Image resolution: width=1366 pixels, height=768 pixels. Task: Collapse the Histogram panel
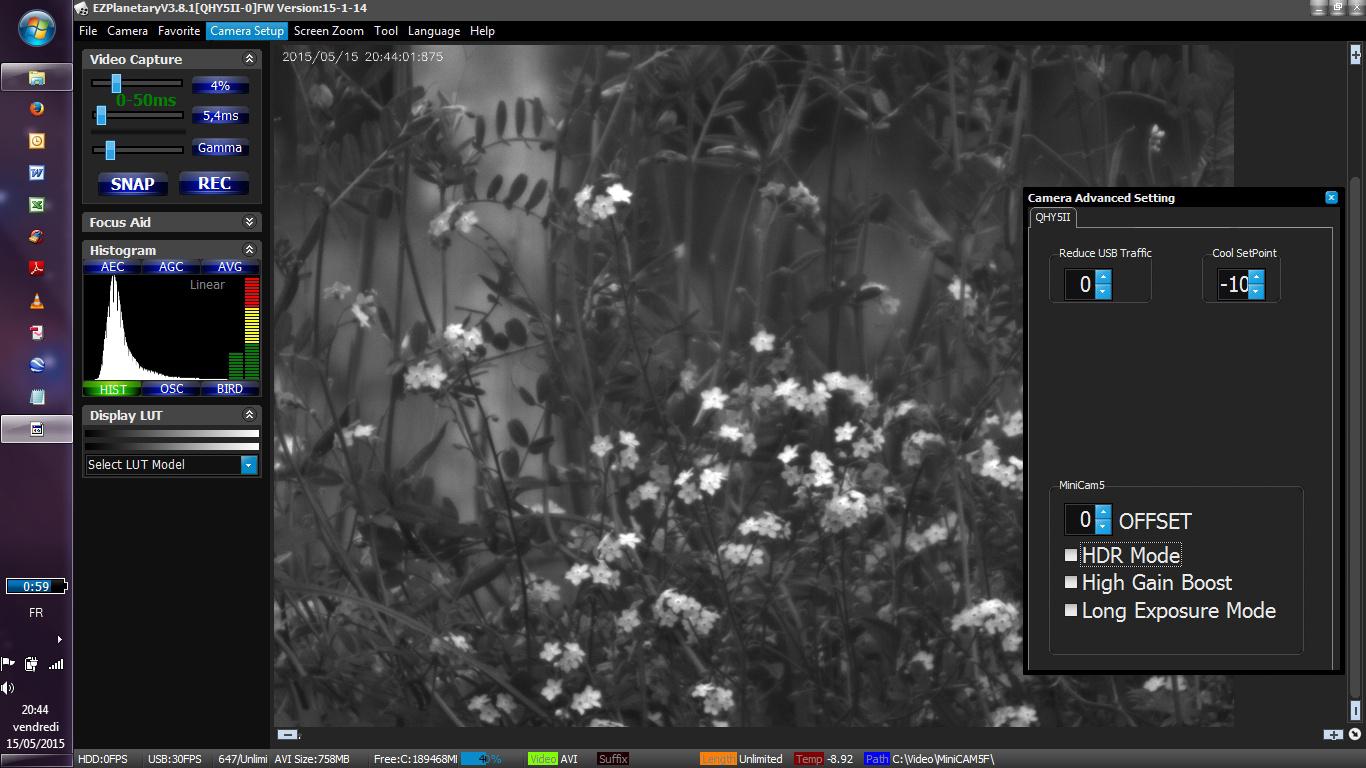pos(249,250)
